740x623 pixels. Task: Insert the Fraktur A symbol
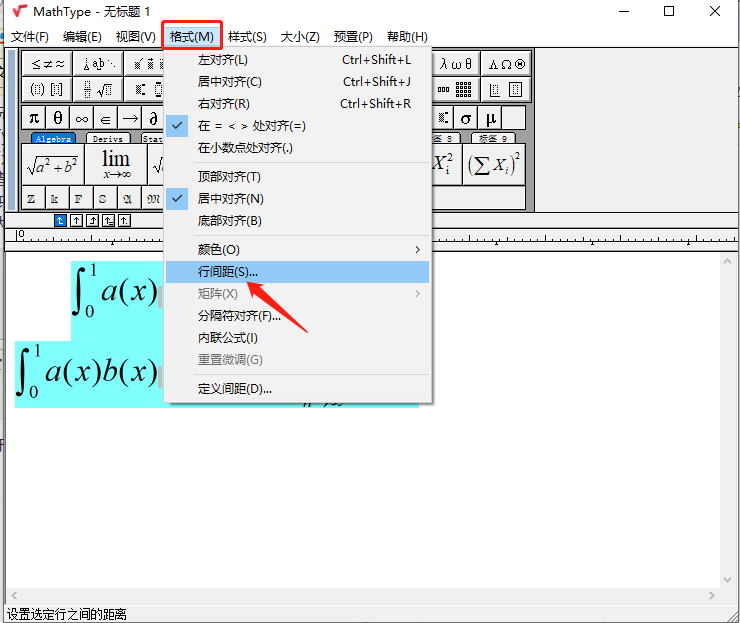click(127, 199)
